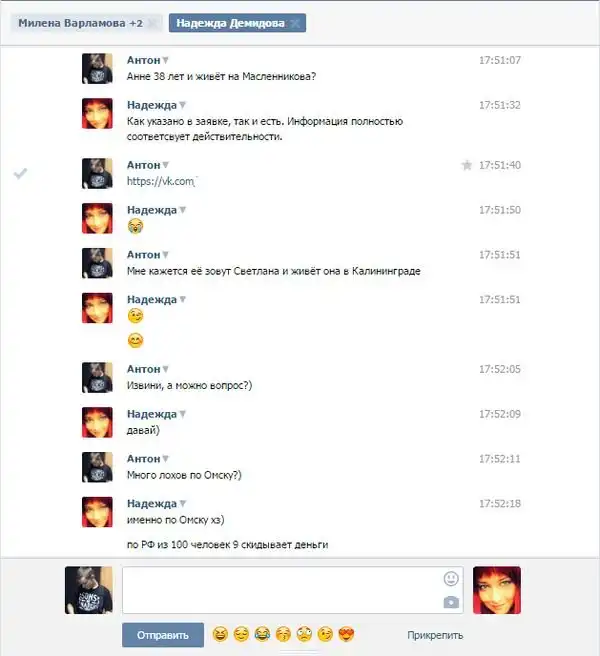Insert the tears of joy emoji
The width and height of the screenshot is (600, 656).
(262, 635)
